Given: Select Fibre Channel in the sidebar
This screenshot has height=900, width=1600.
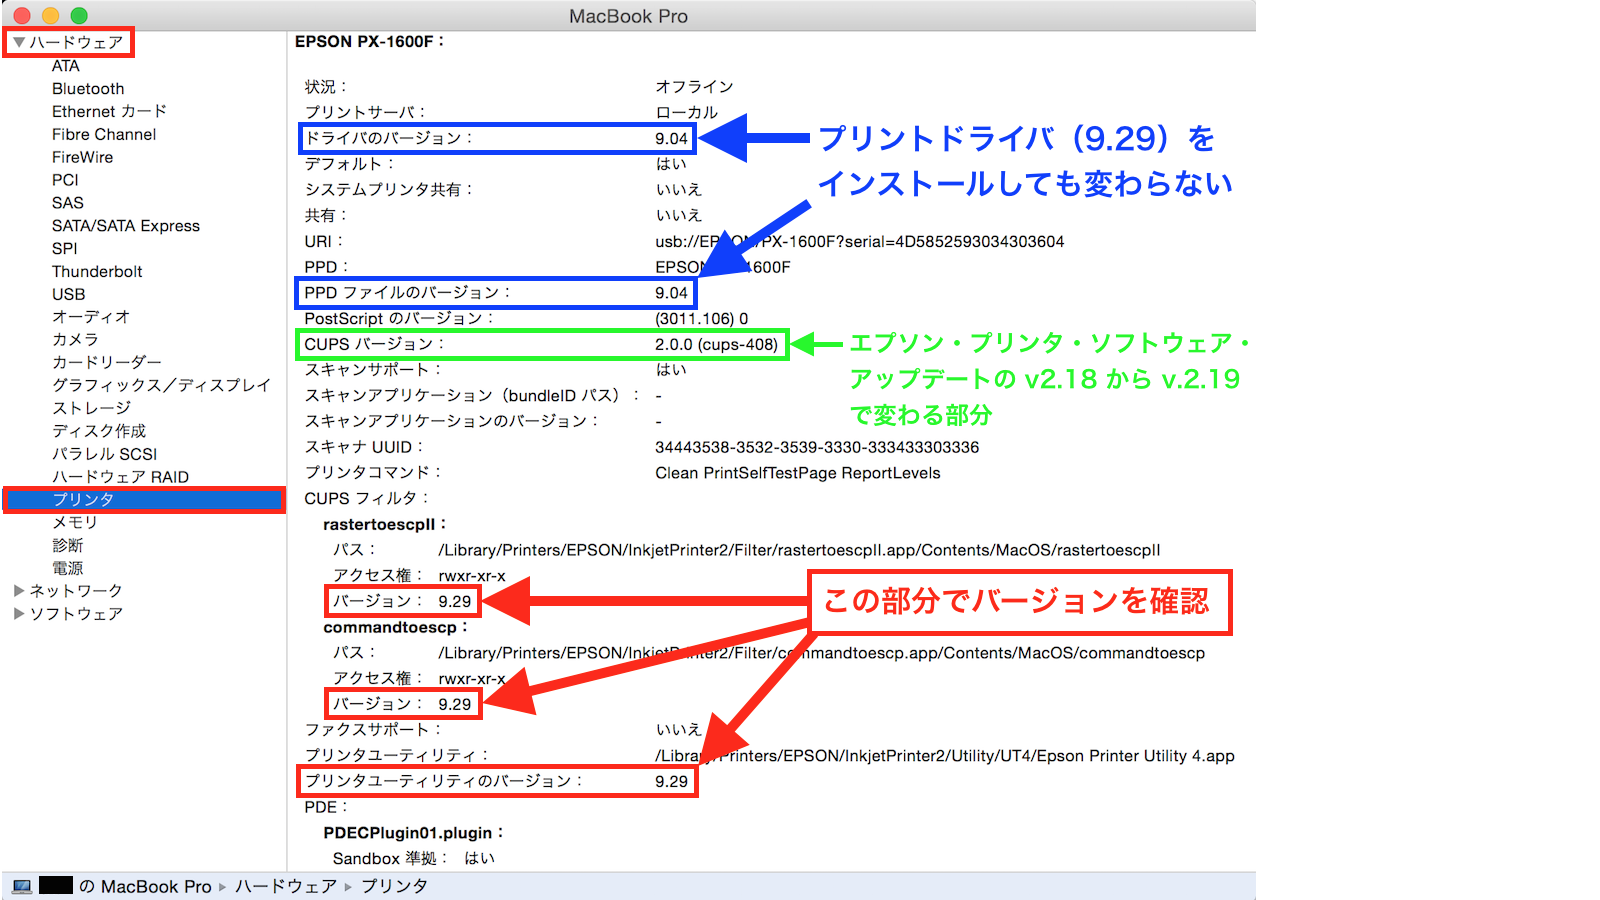Looking at the screenshot, I should tap(104, 134).
